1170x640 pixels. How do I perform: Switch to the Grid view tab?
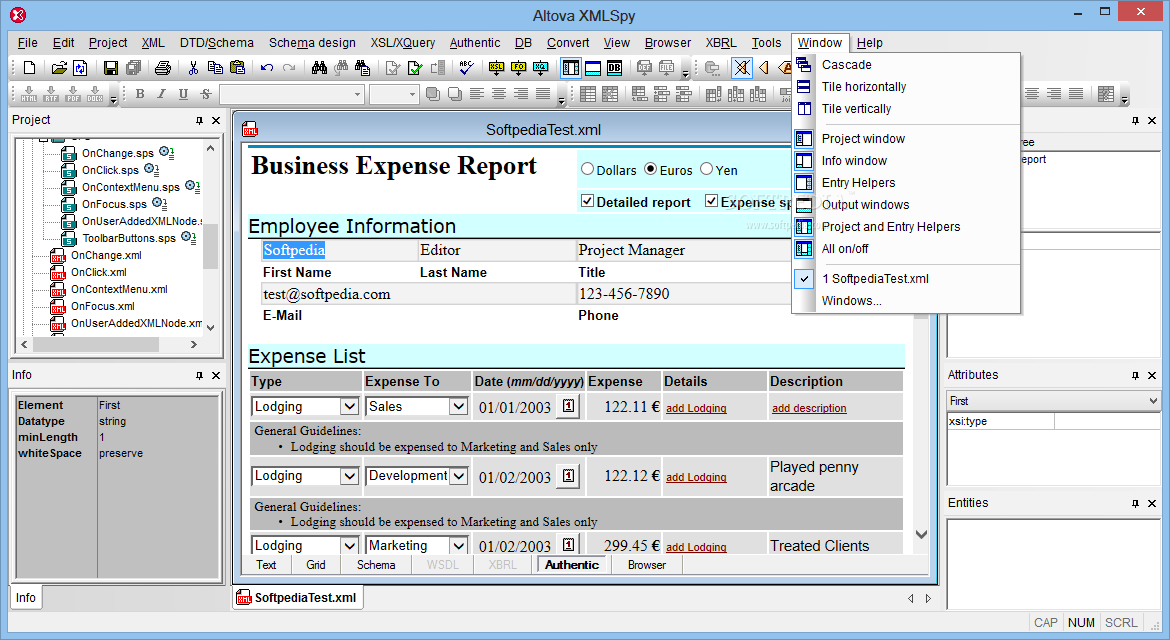(316, 565)
